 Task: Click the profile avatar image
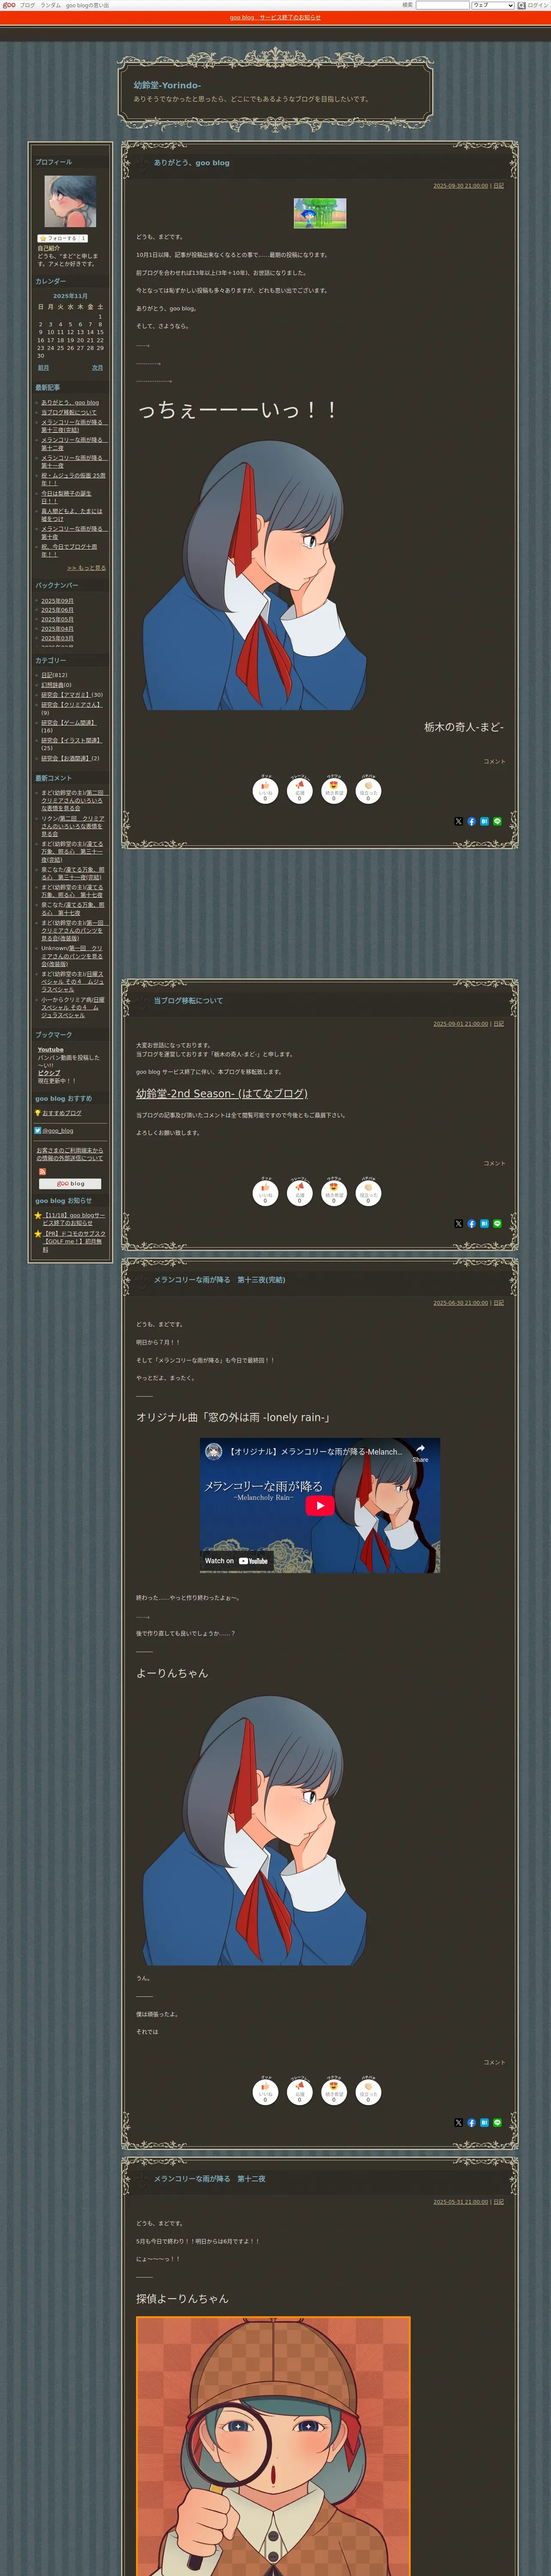coord(70,202)
